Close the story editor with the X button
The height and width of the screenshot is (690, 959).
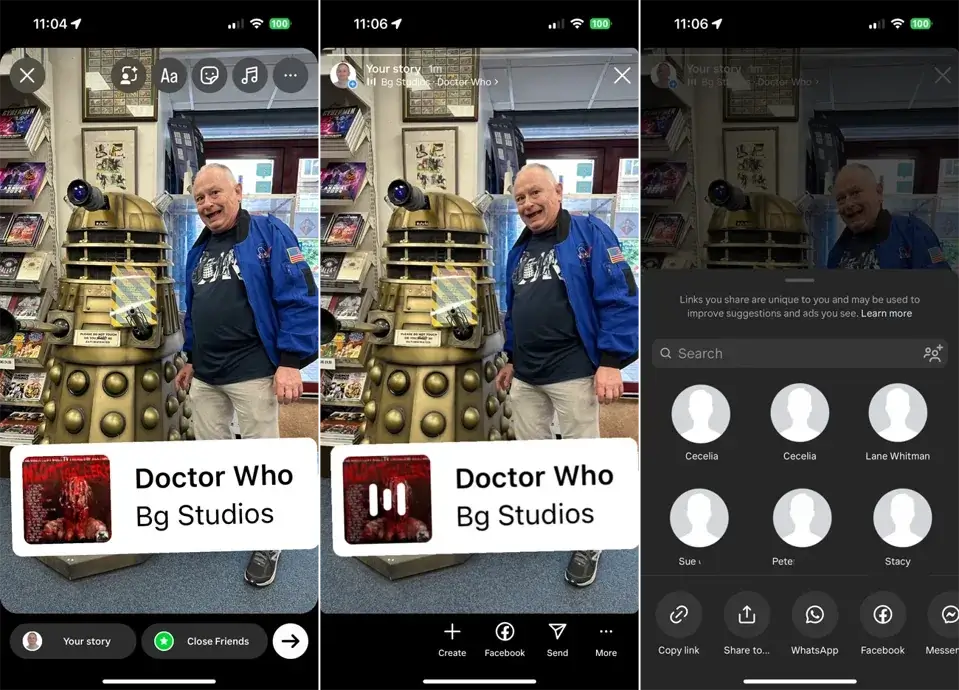[x=27, y=75]
